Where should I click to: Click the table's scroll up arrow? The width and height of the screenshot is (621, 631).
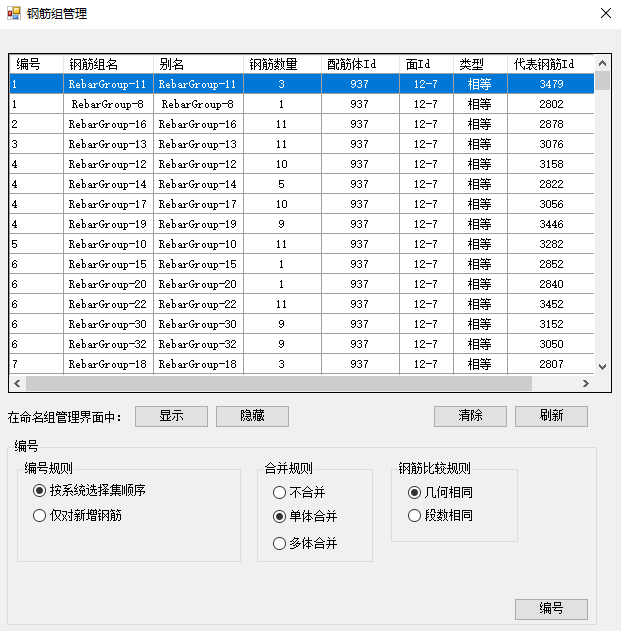tap(602, 63)
